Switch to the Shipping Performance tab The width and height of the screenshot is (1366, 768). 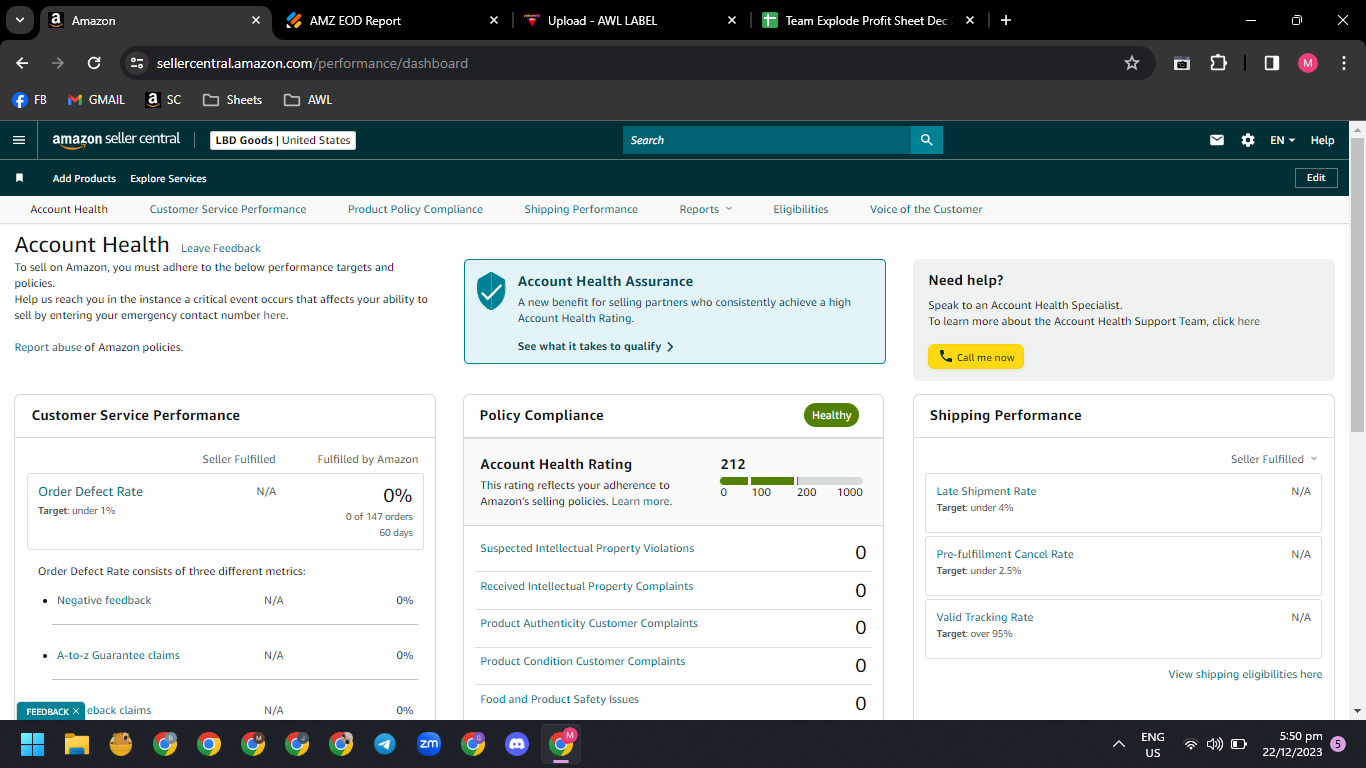(581, 209)
